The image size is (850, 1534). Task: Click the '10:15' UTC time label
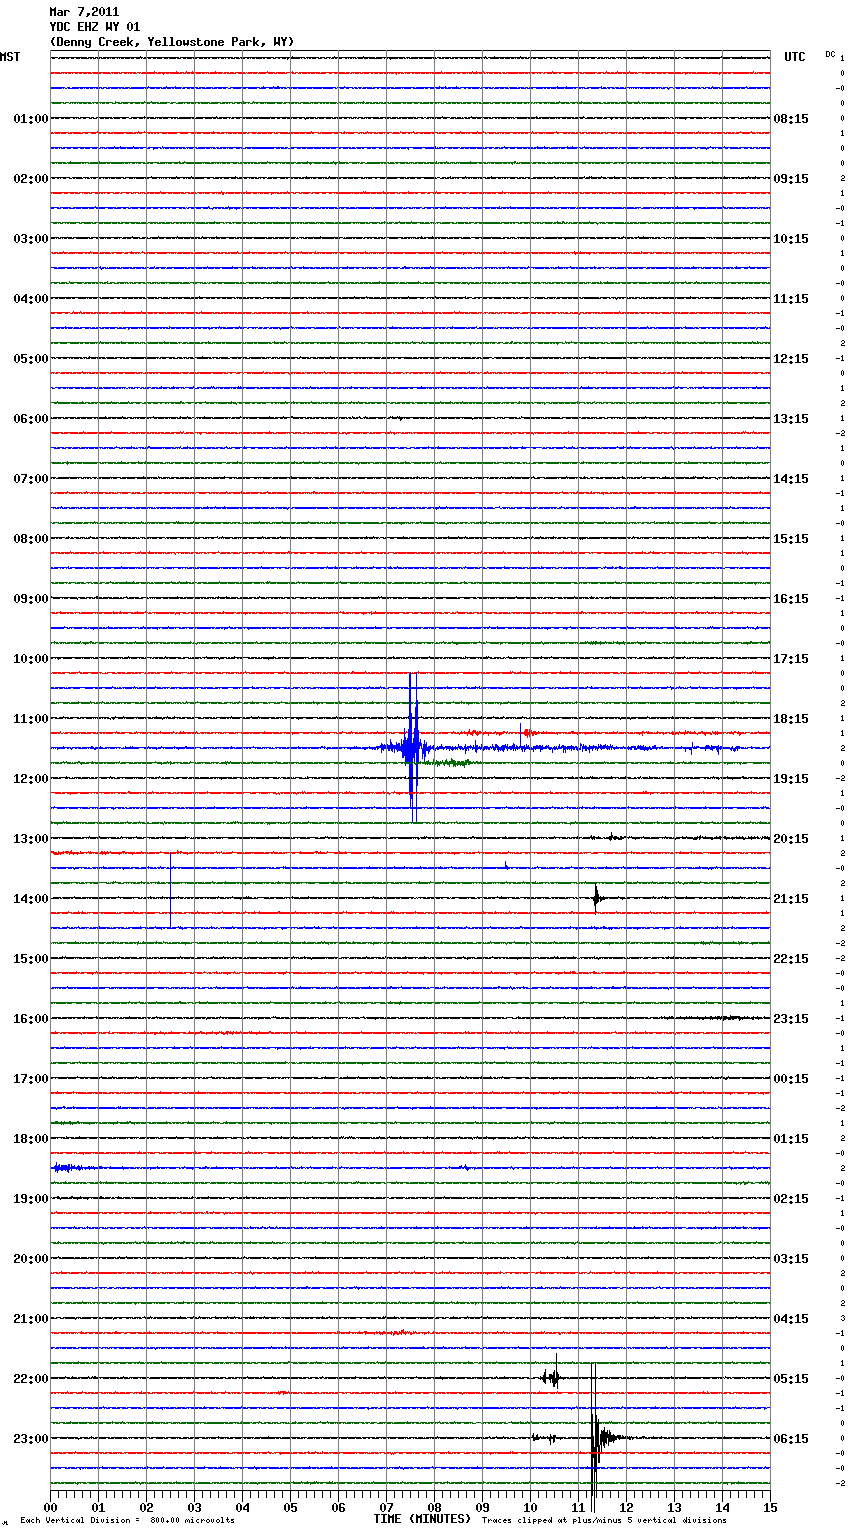[x=791, y=239]
